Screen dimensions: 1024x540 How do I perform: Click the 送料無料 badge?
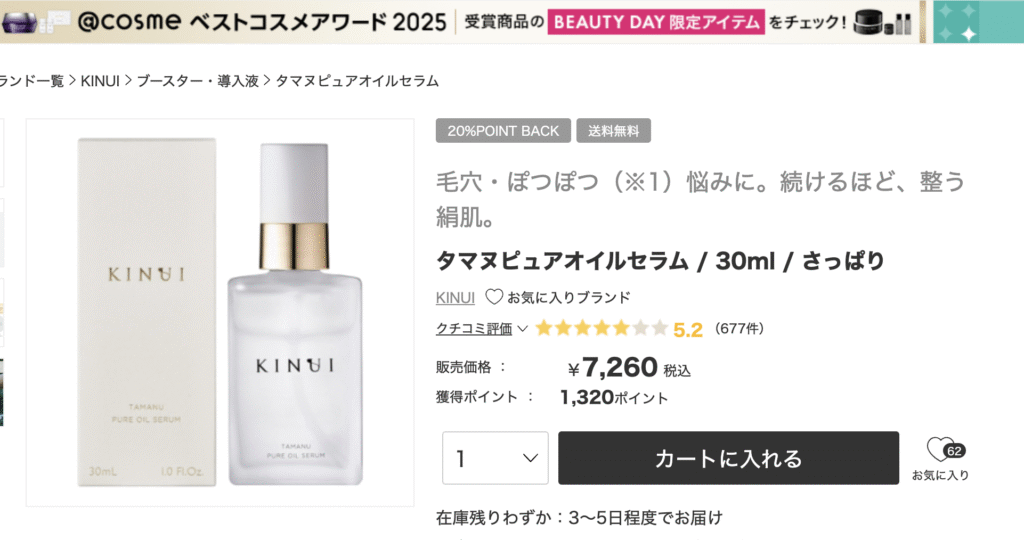click(613, 131)
